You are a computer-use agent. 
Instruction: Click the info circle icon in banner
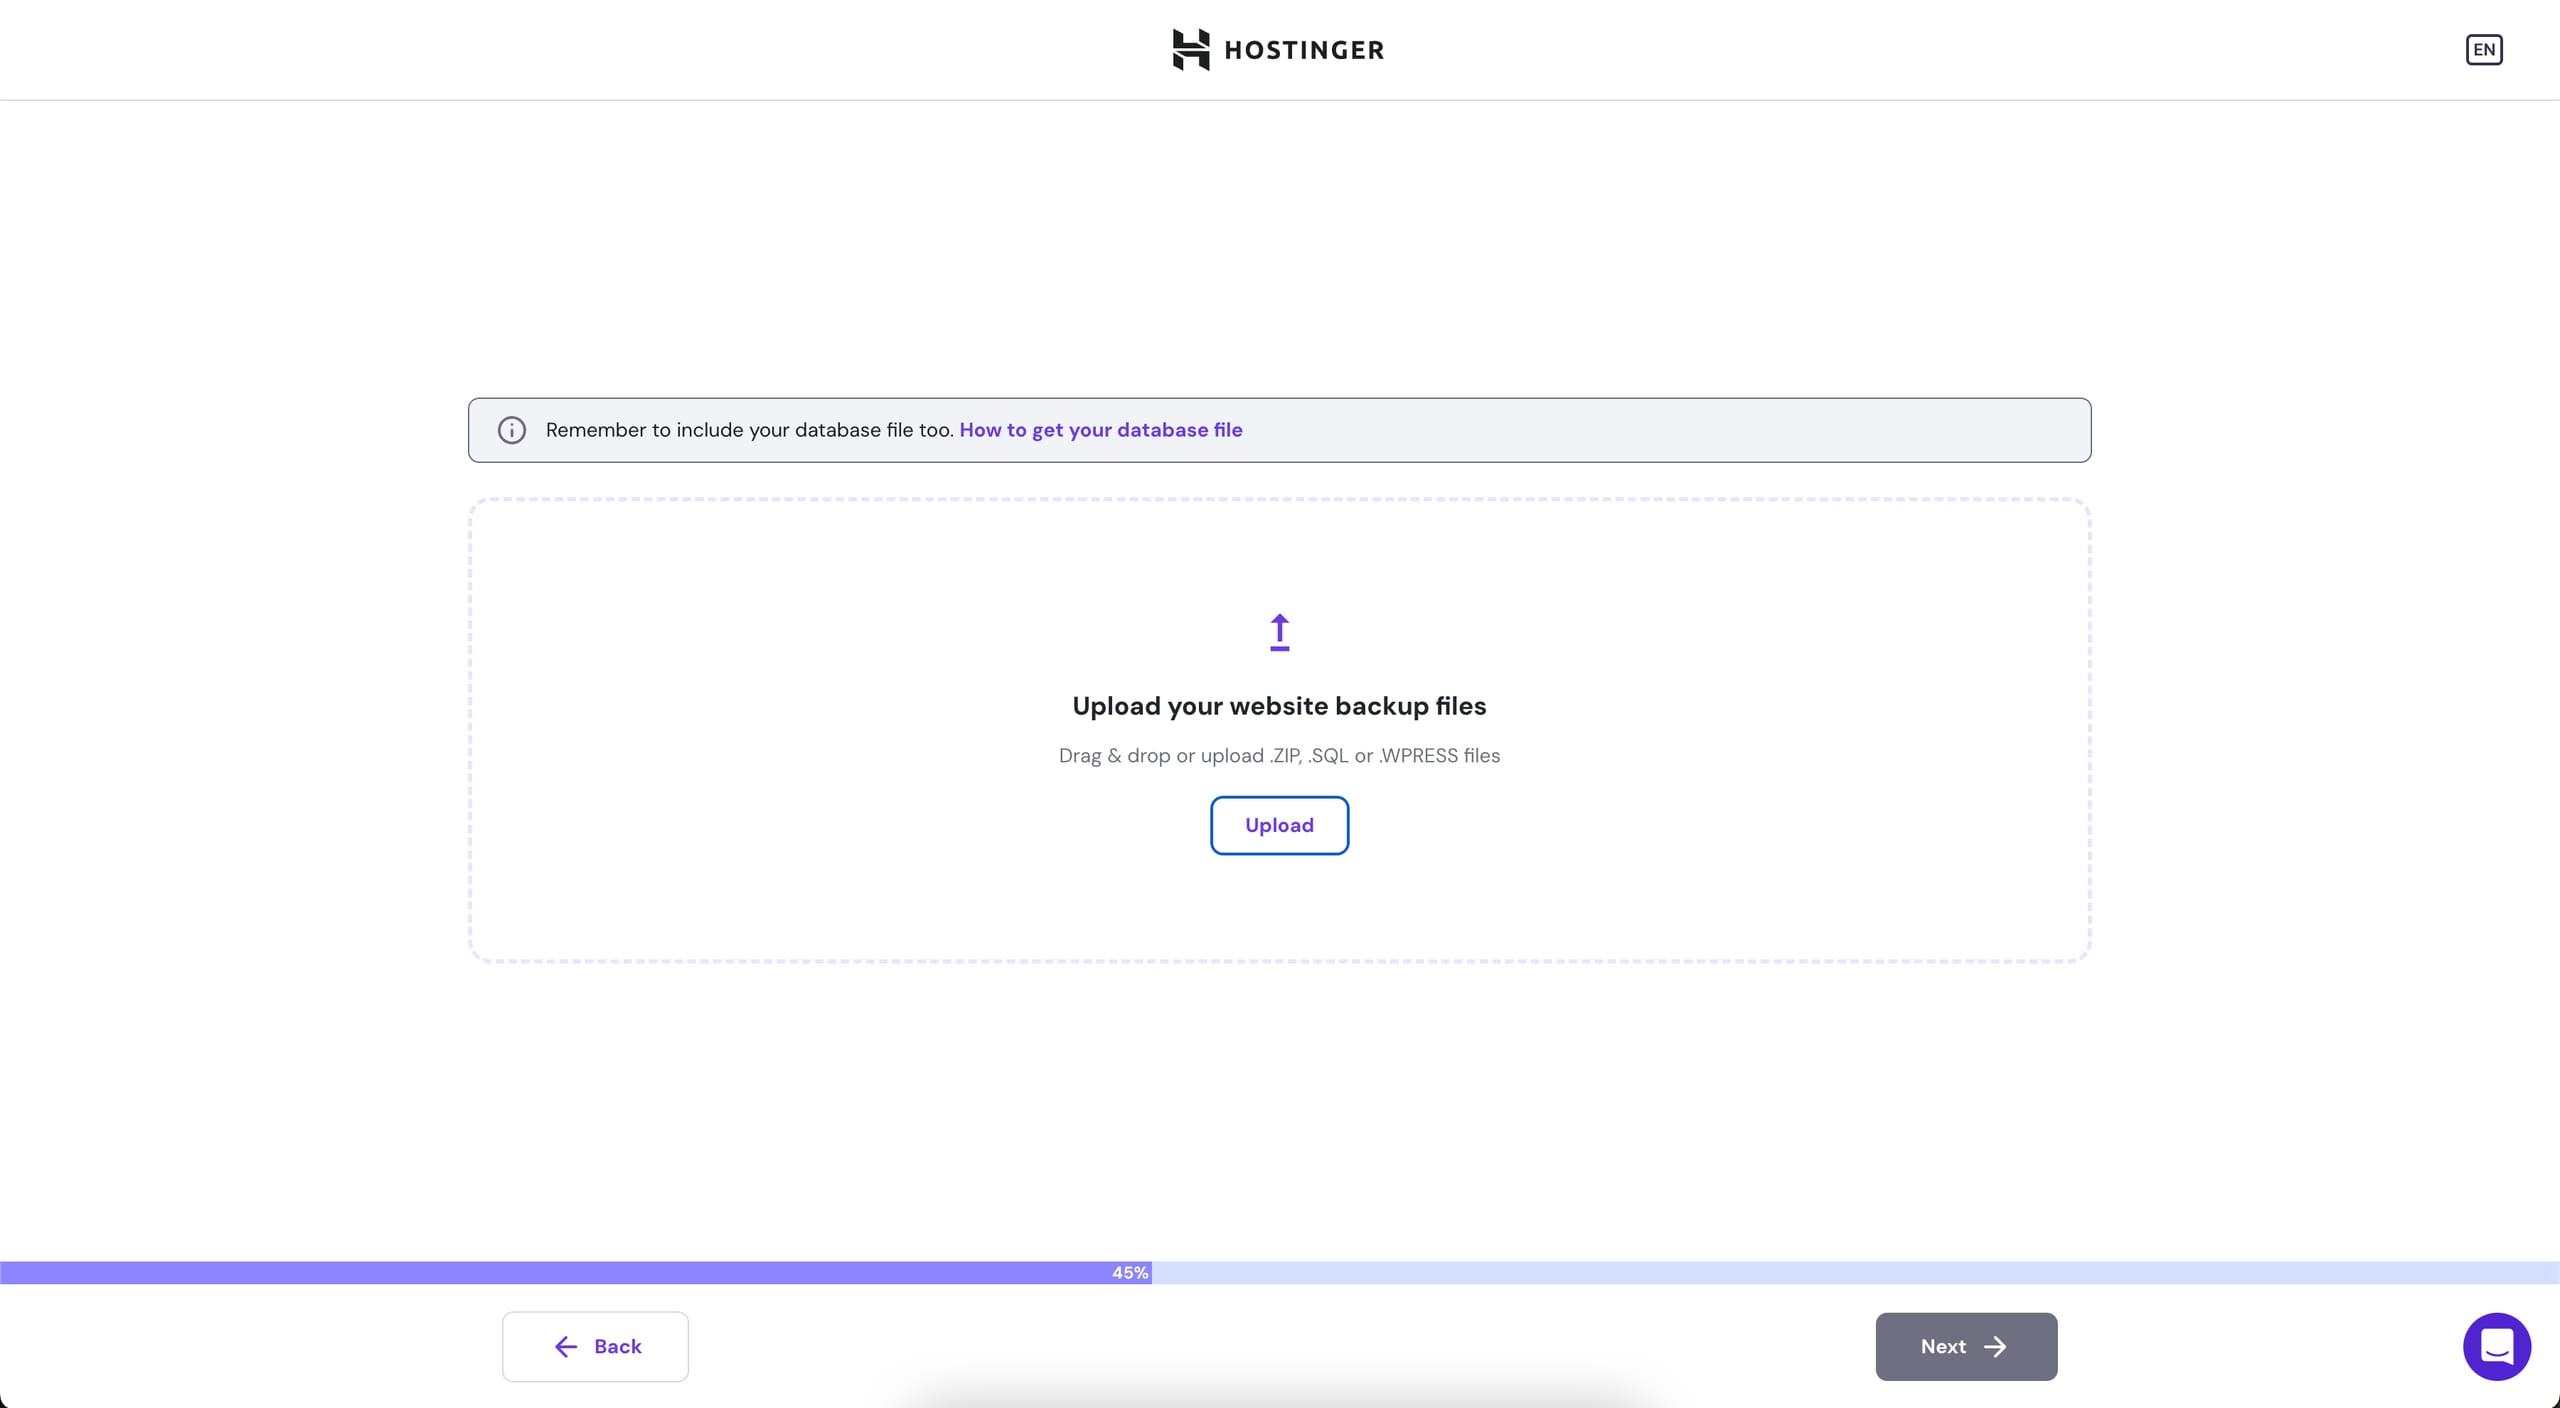[512, 430]
